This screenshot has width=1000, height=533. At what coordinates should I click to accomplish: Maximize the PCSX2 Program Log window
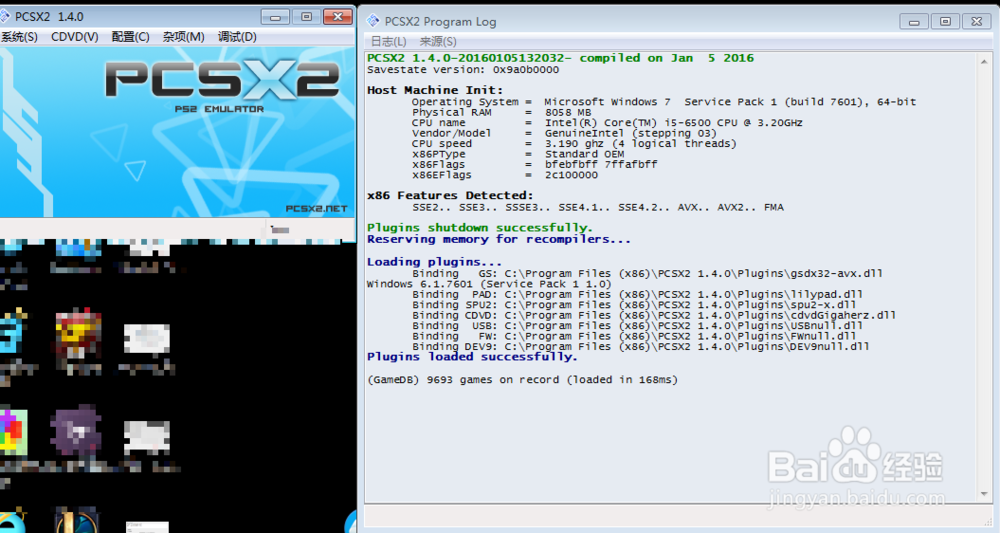click(x=945, y=22)
